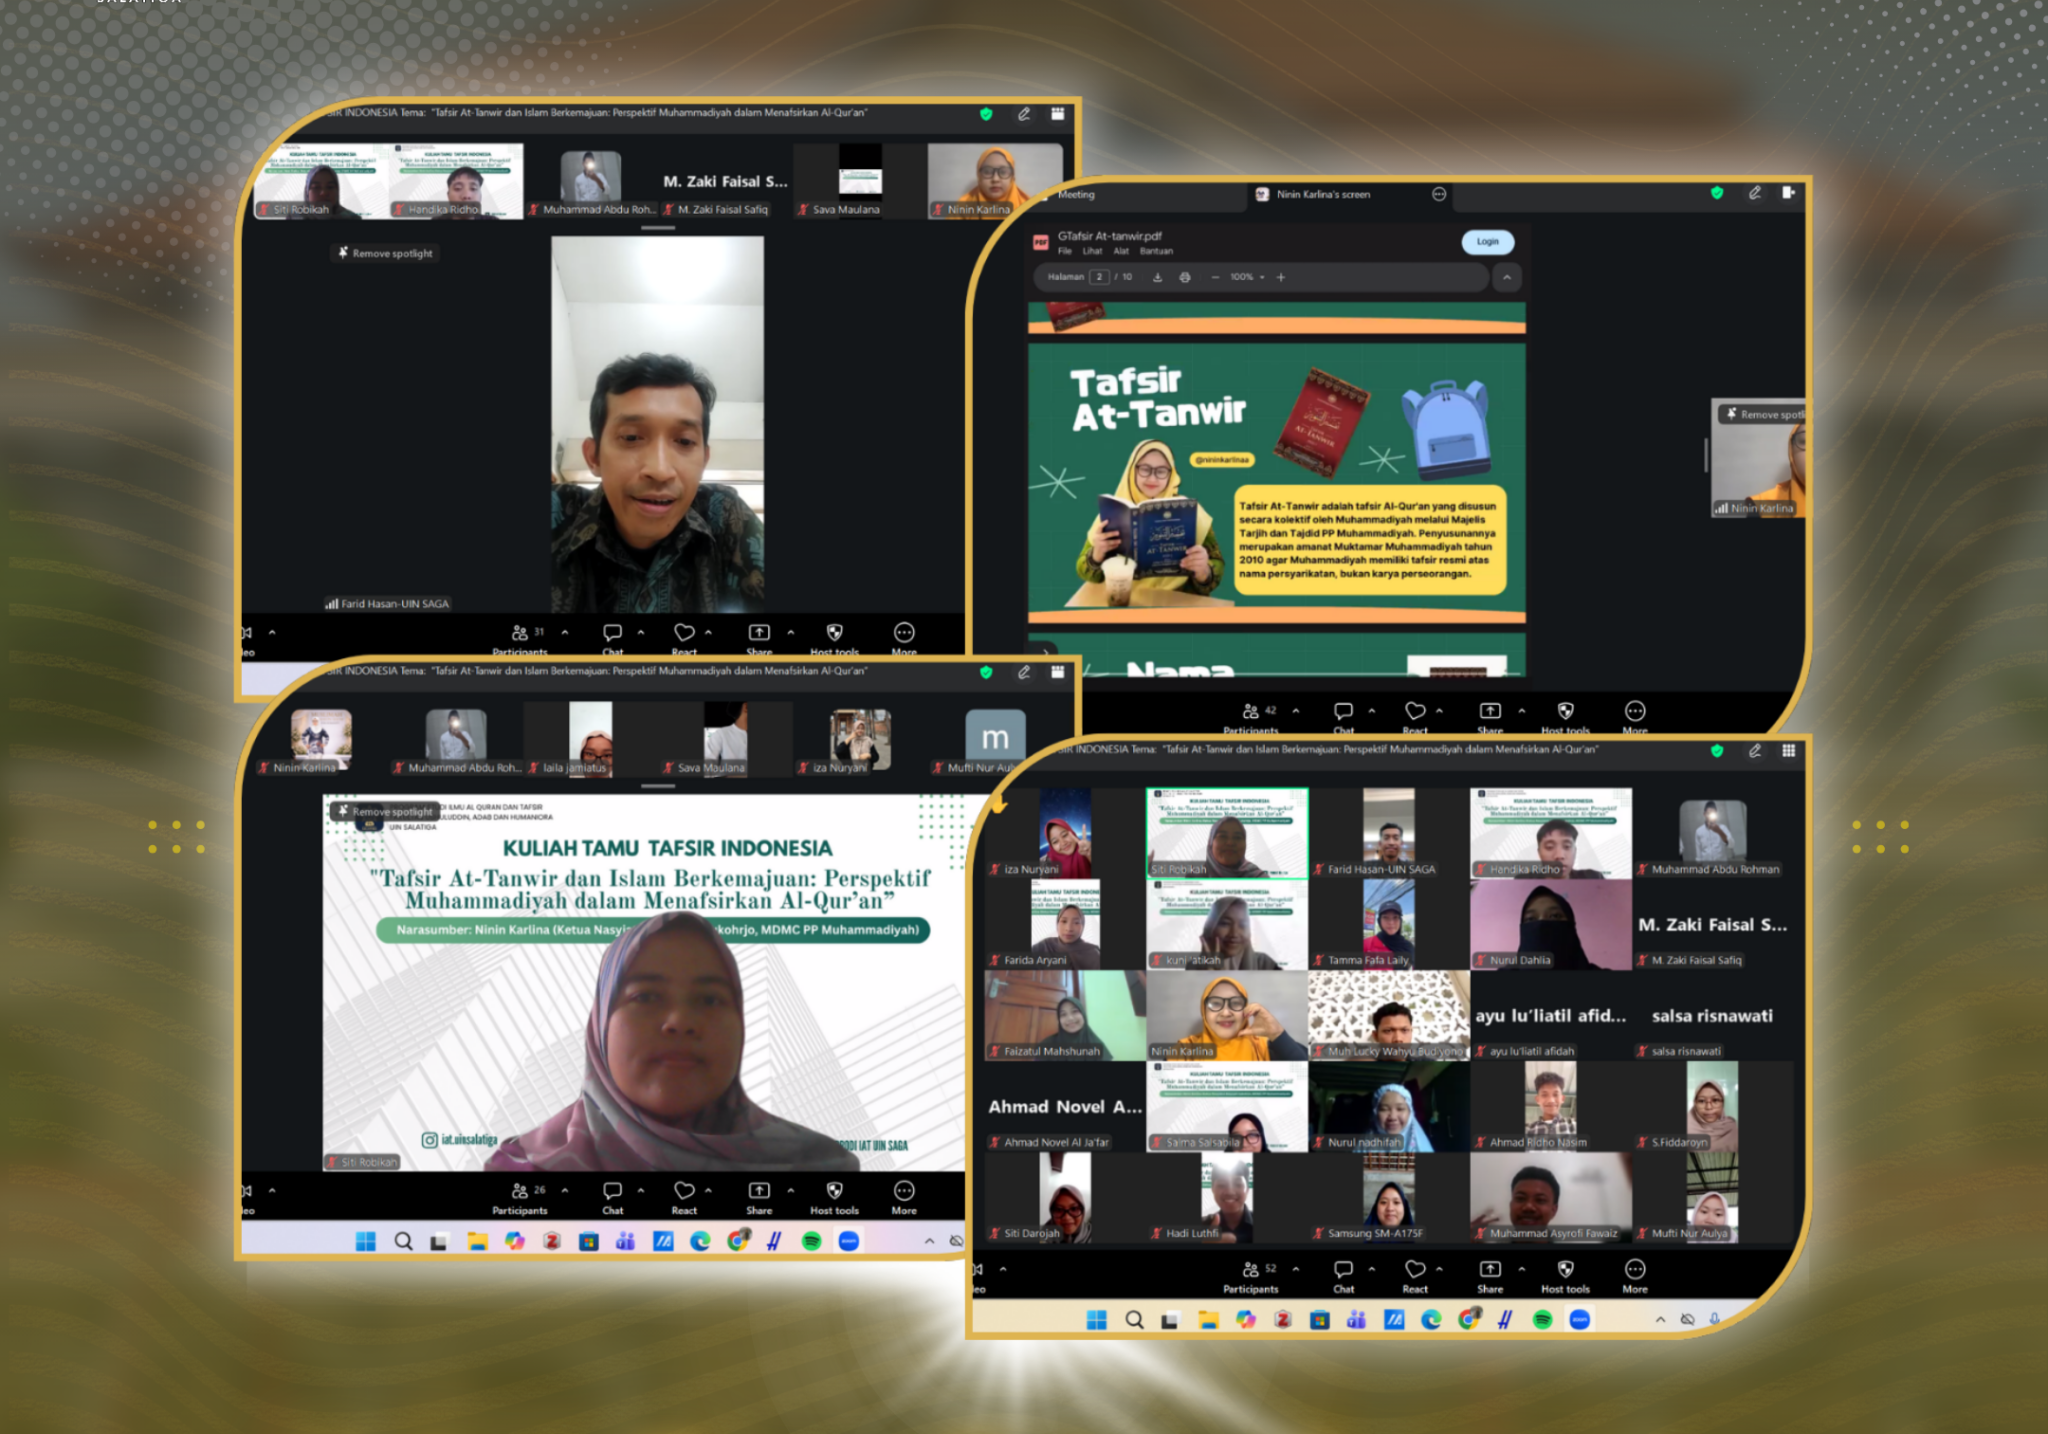The image size is (2048, 1434).
Task: Open Zoom from the gallery window's taskbar
Action: click(x=1580, y=1320)
